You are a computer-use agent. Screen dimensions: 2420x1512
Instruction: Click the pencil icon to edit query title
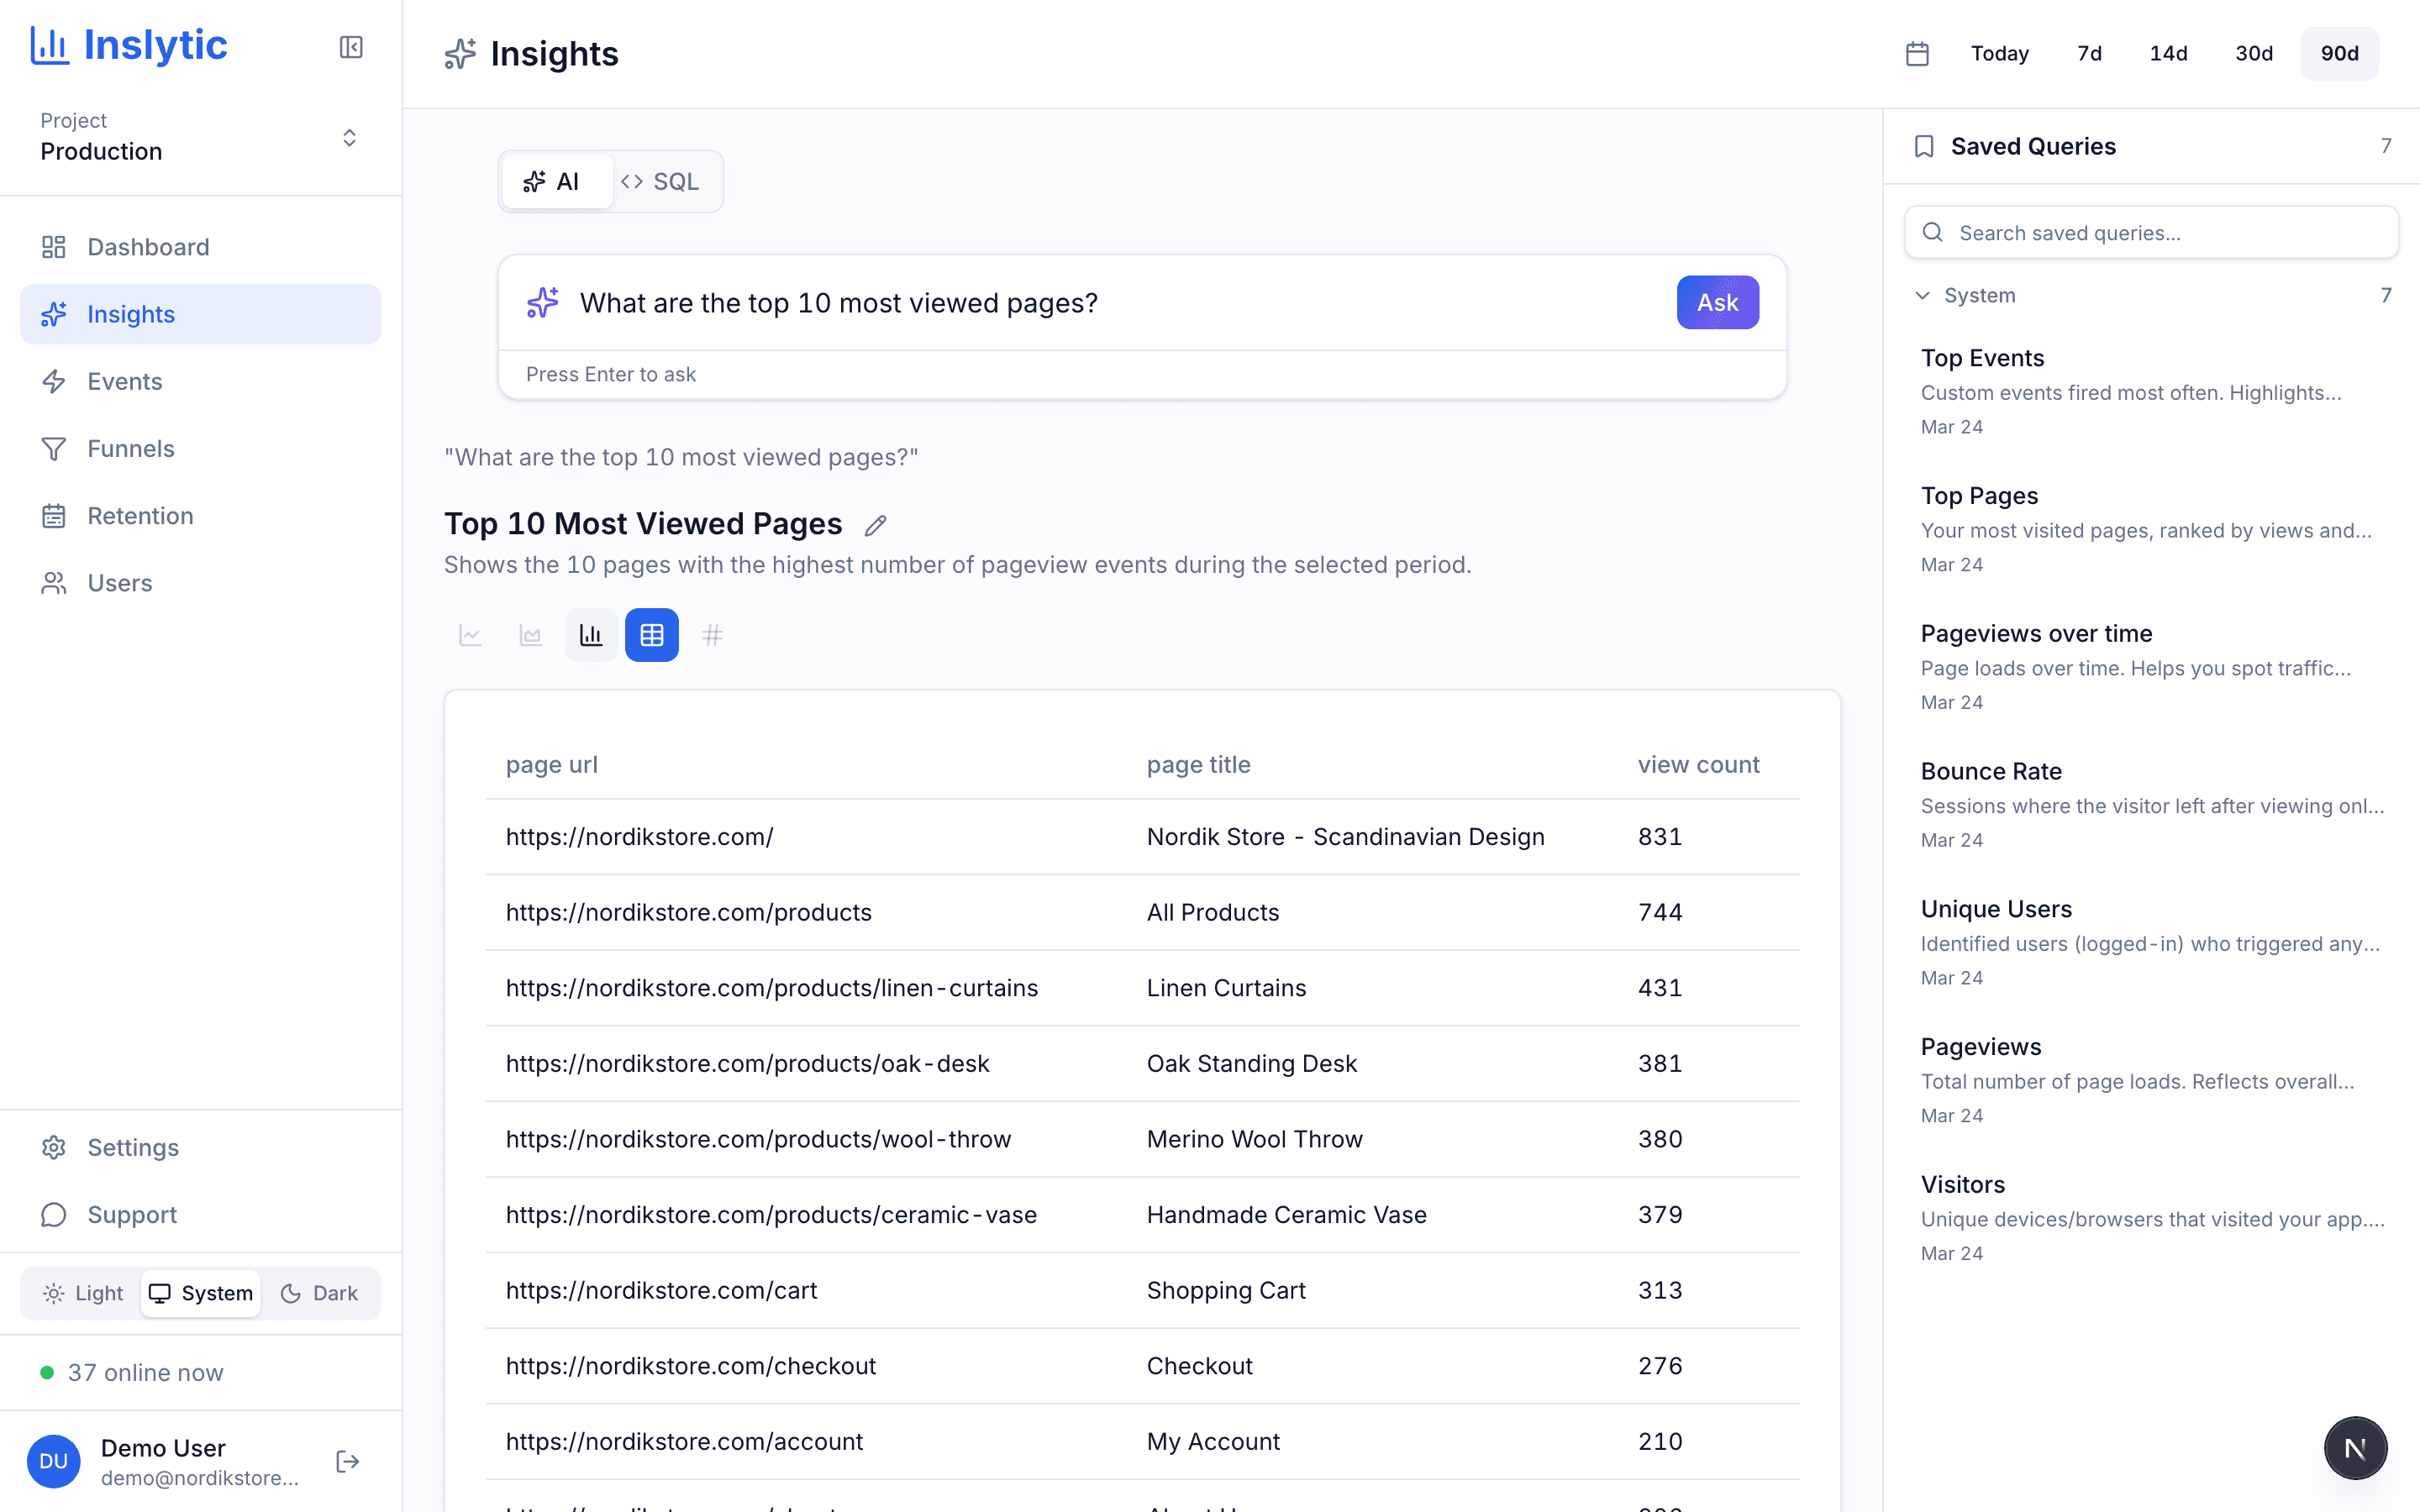pyautogui.click(x=875, y=525)
